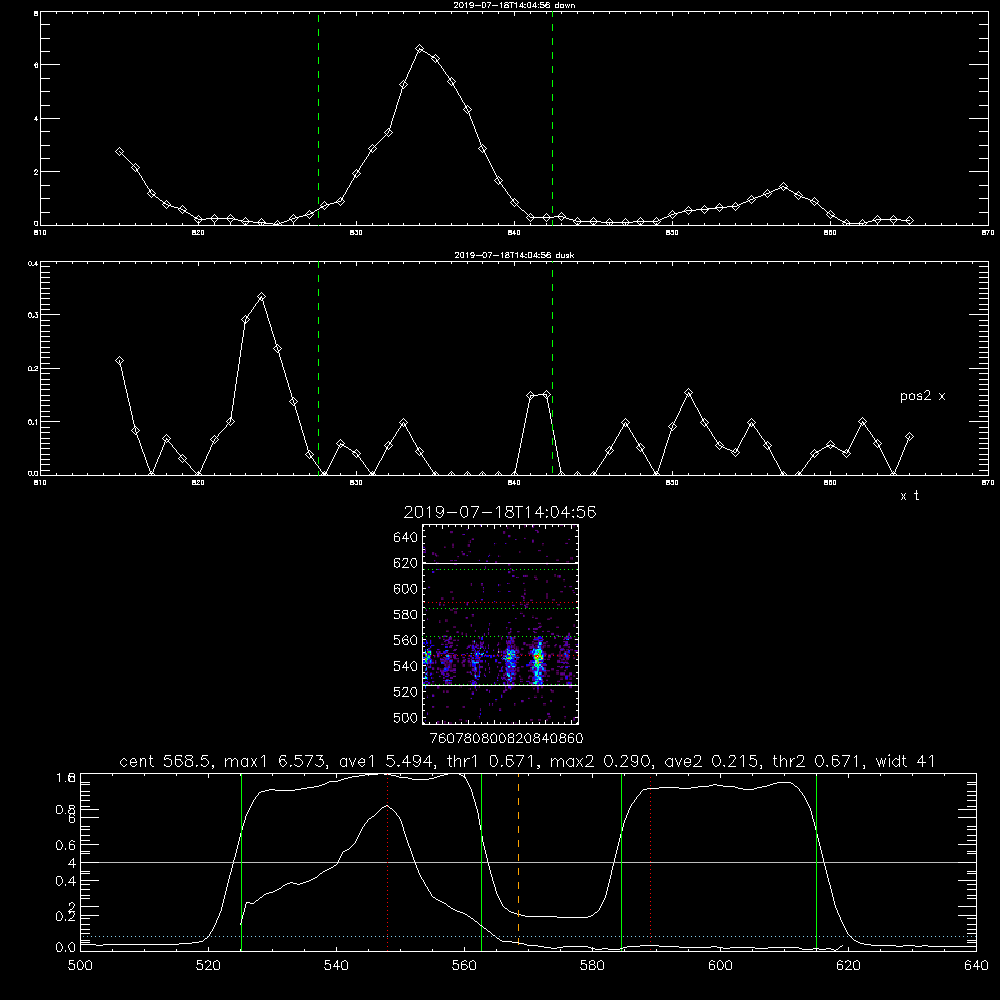Select the 'widt 41' value
The width and height of the screenshot is (1000, 1000).
(x=906, y=761)
